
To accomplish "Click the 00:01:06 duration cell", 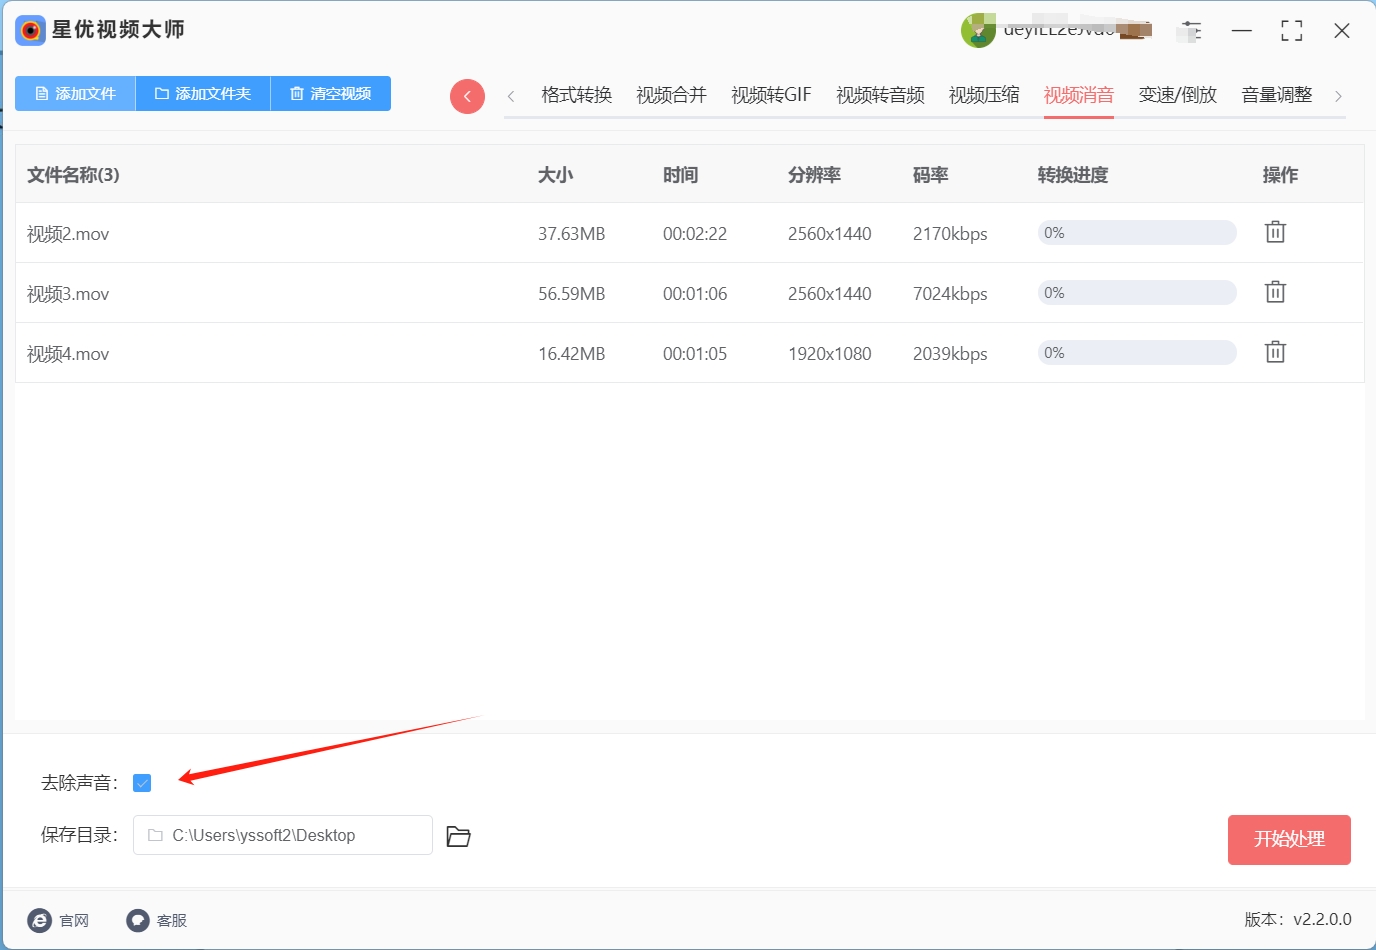I will point(695,294).
